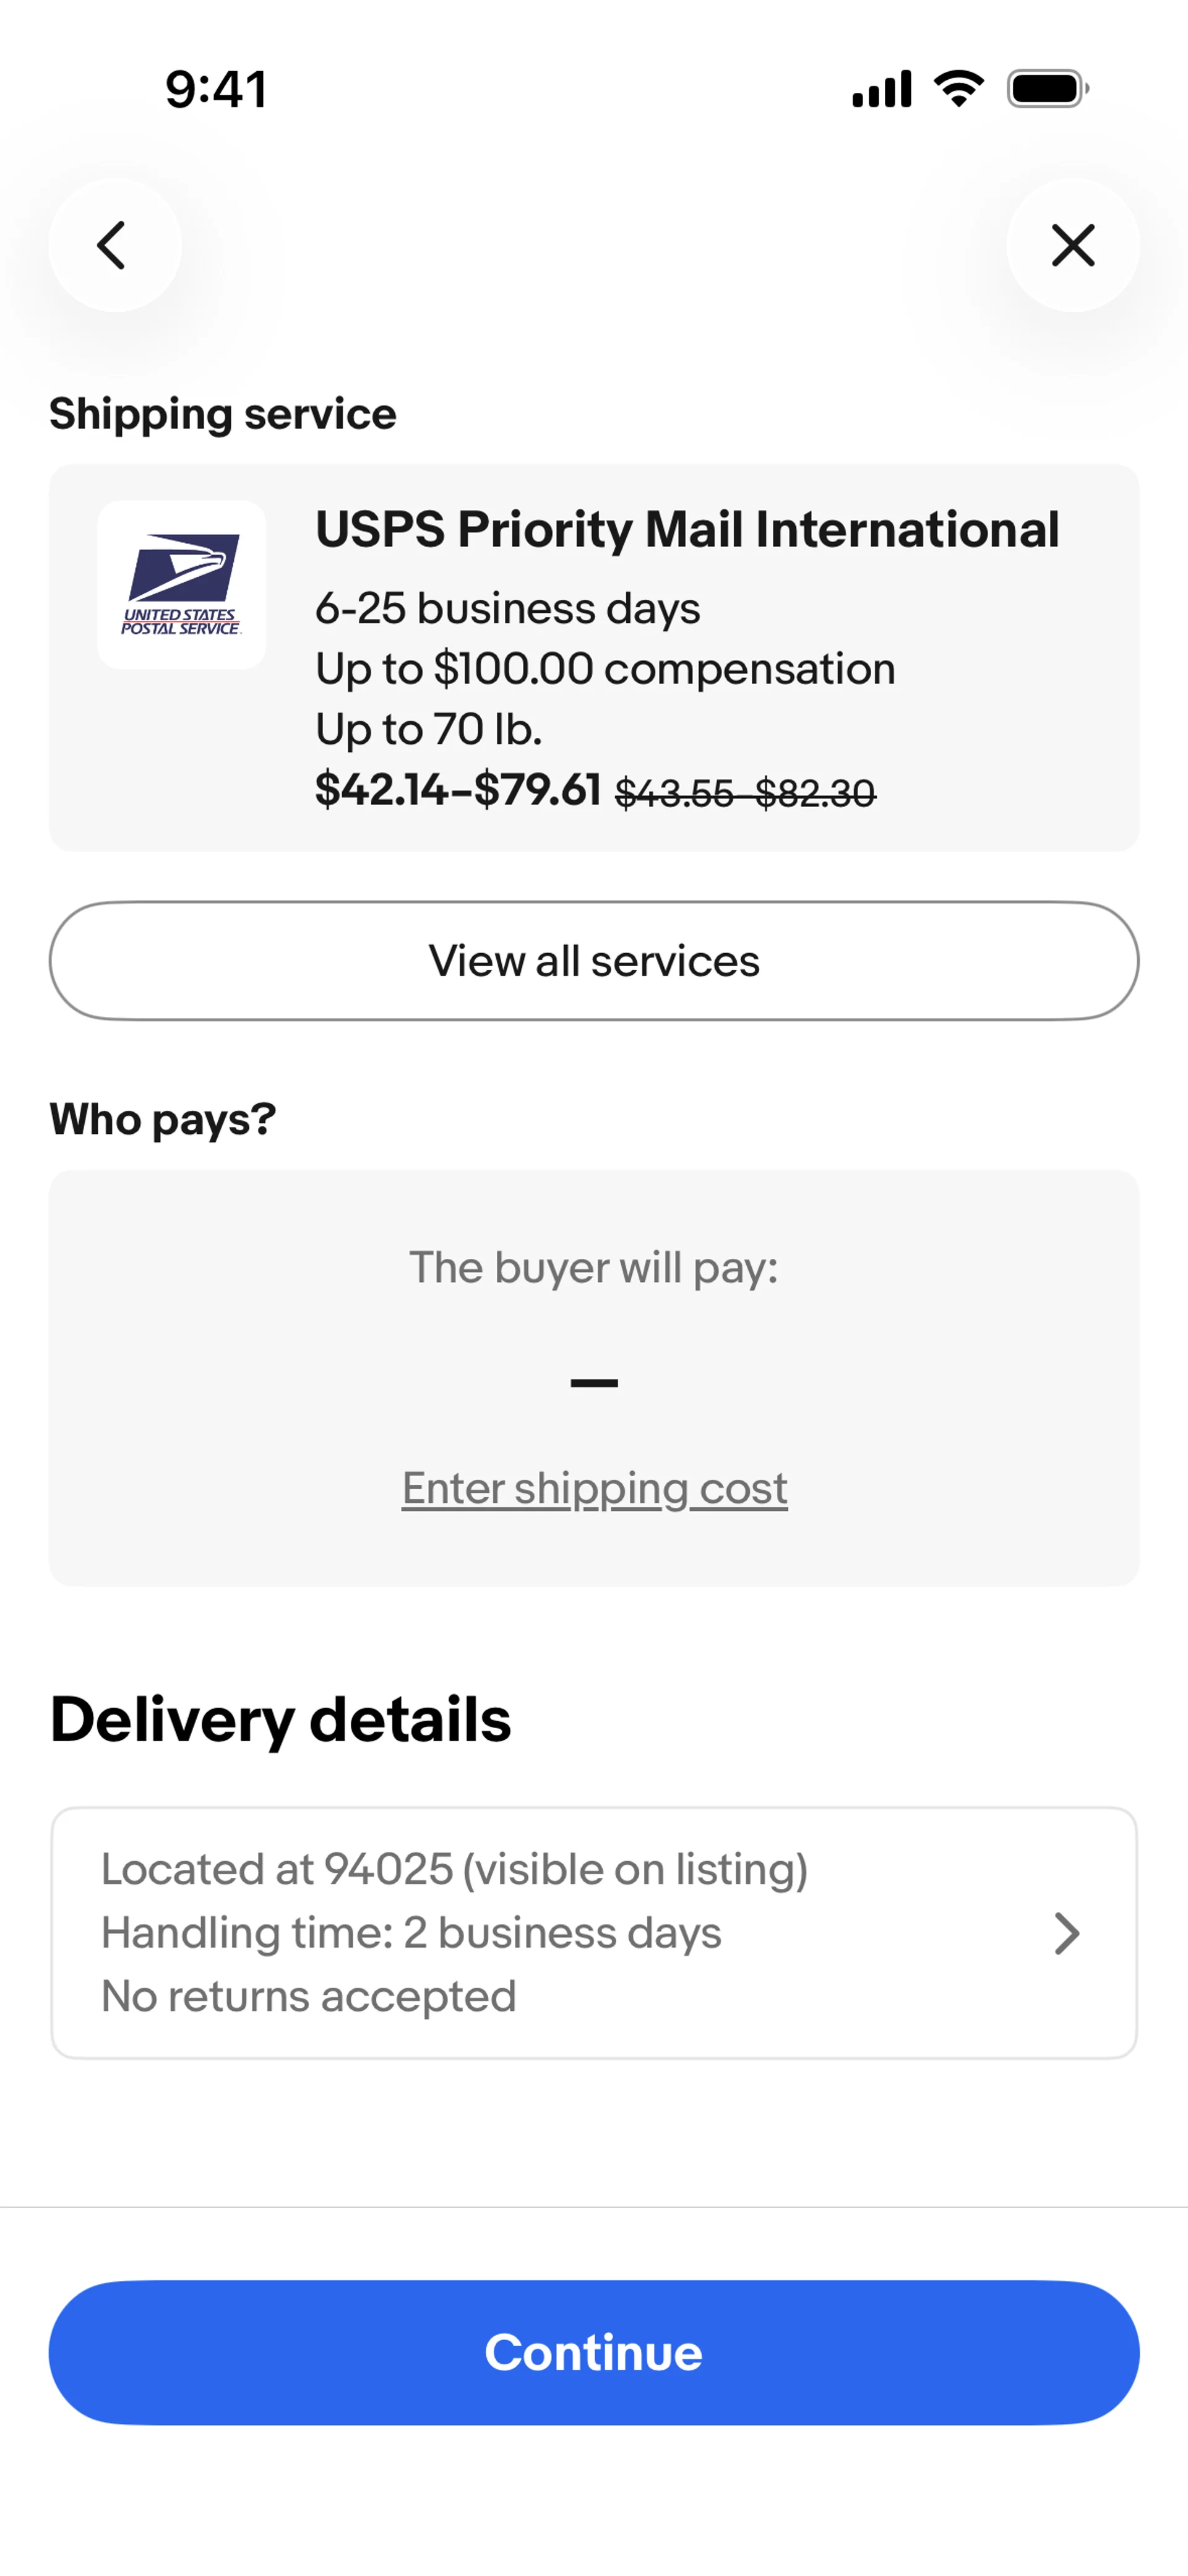Tap the Wi-Fi status icon
1188x2576 pixels.
click(x=958, y=89)
